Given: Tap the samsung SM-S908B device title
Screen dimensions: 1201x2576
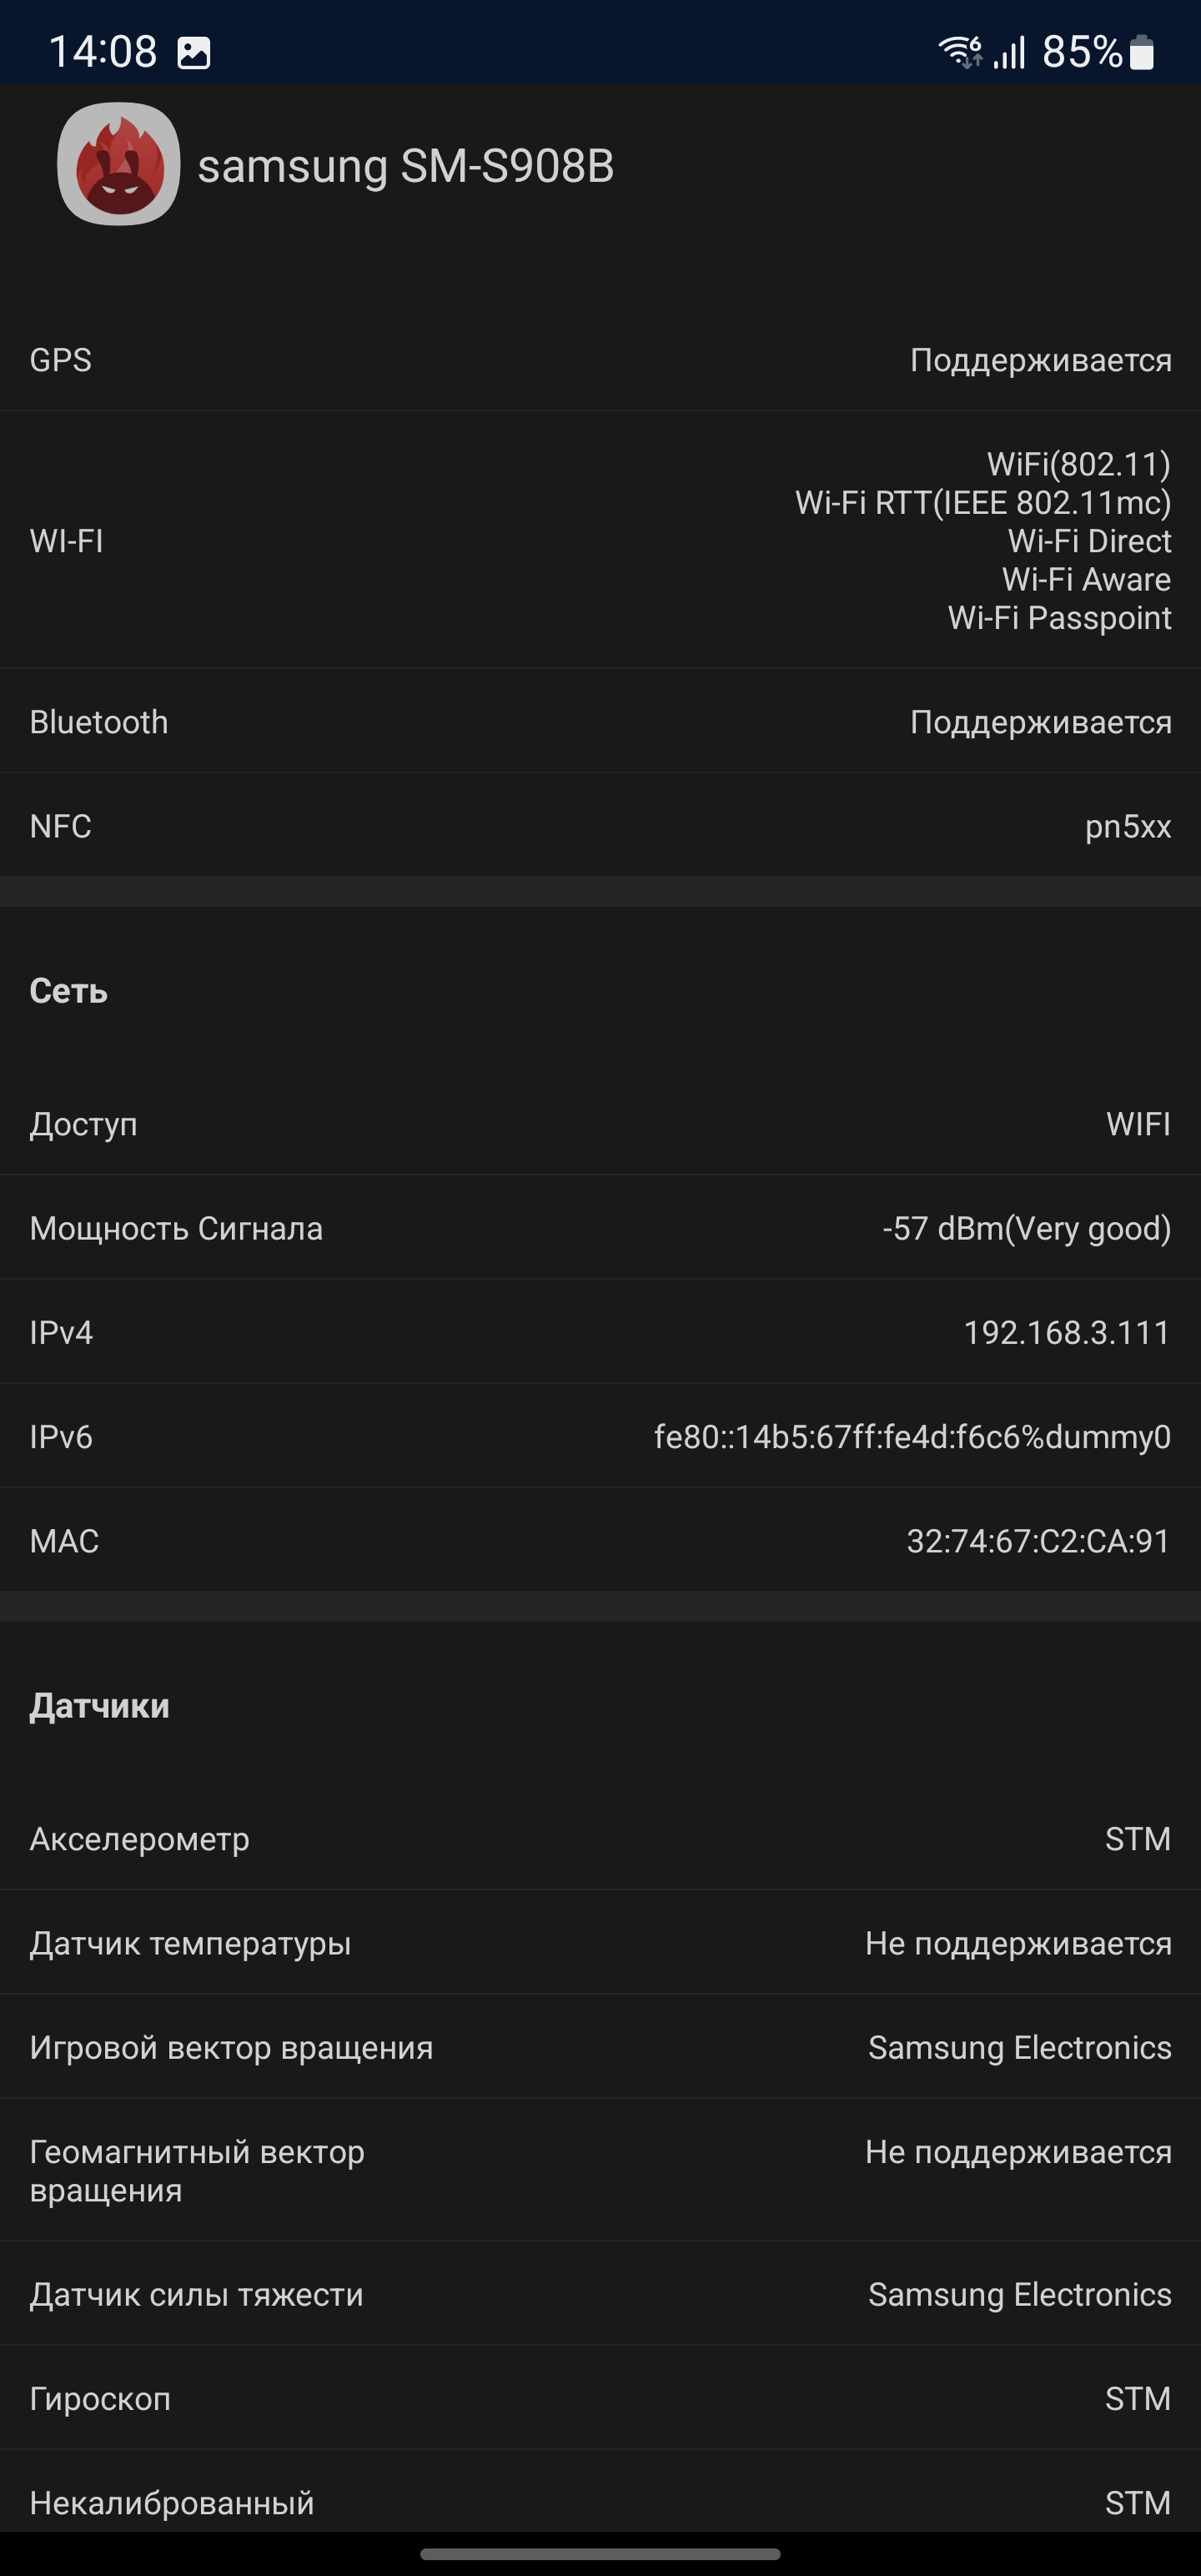Looking at the screenshot, I should (x=405, y=166).
